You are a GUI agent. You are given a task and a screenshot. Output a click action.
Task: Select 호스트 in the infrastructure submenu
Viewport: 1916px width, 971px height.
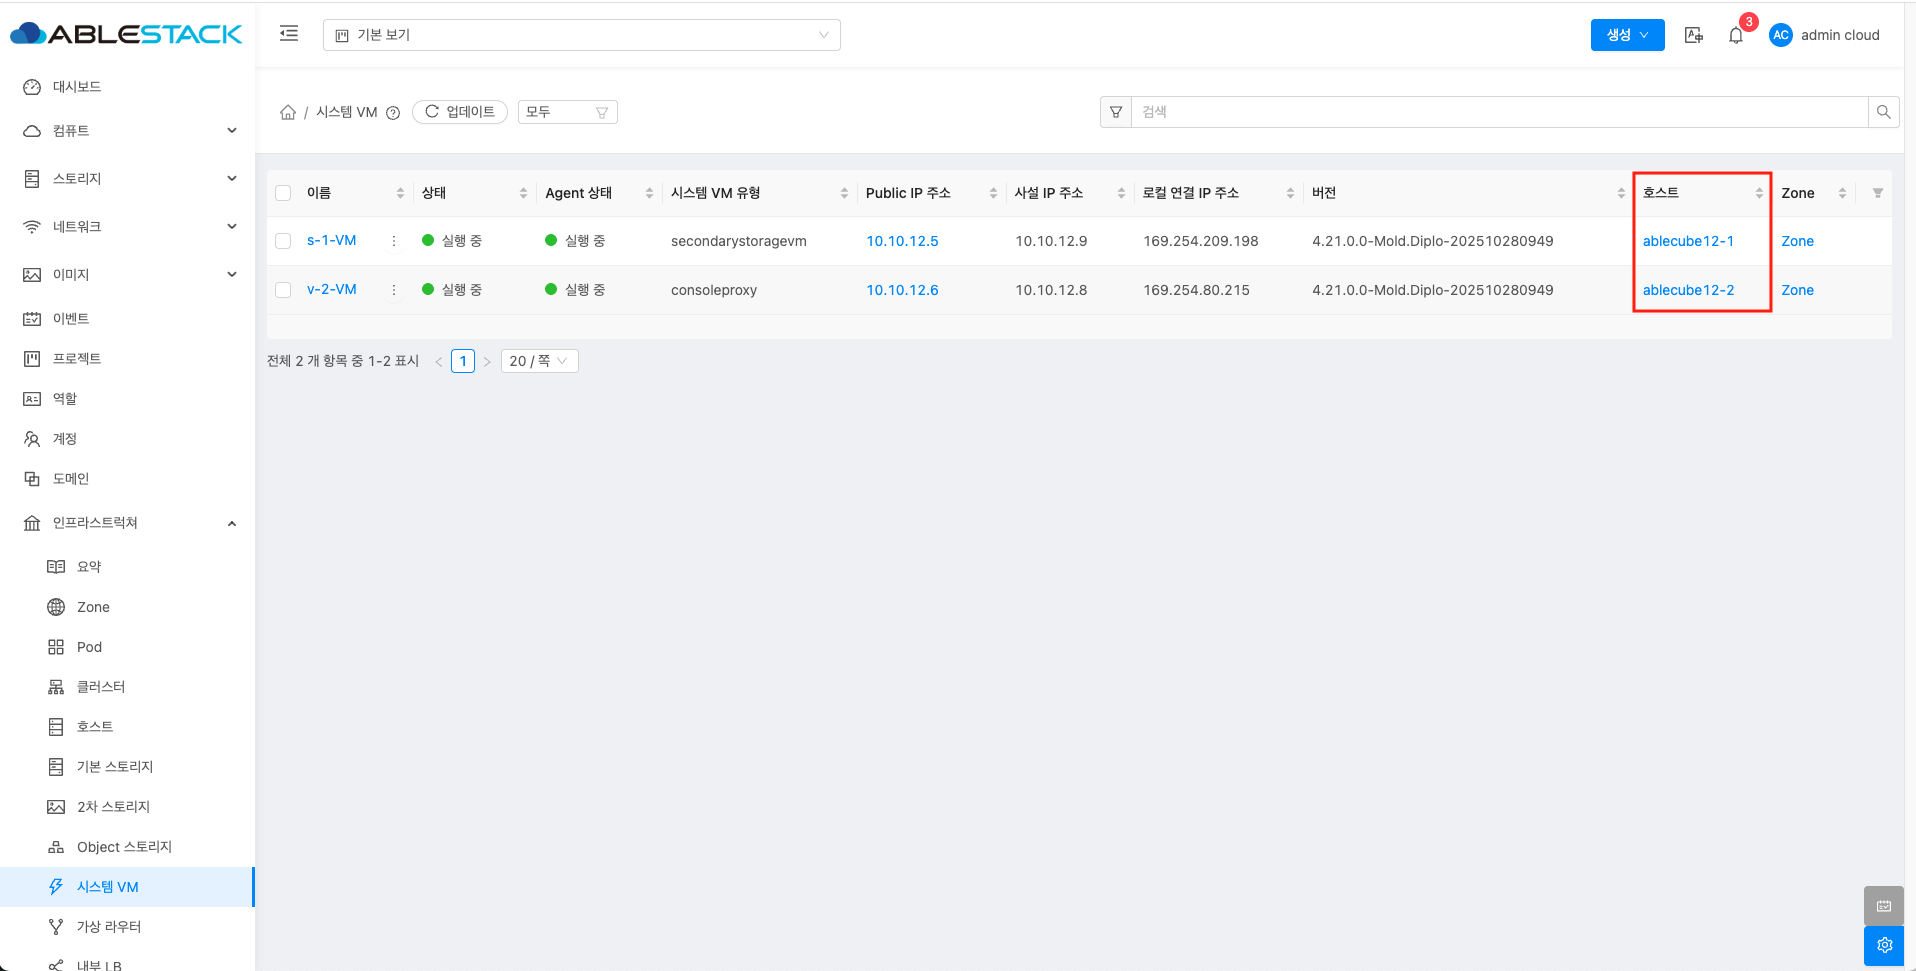(x=95, y=727)
